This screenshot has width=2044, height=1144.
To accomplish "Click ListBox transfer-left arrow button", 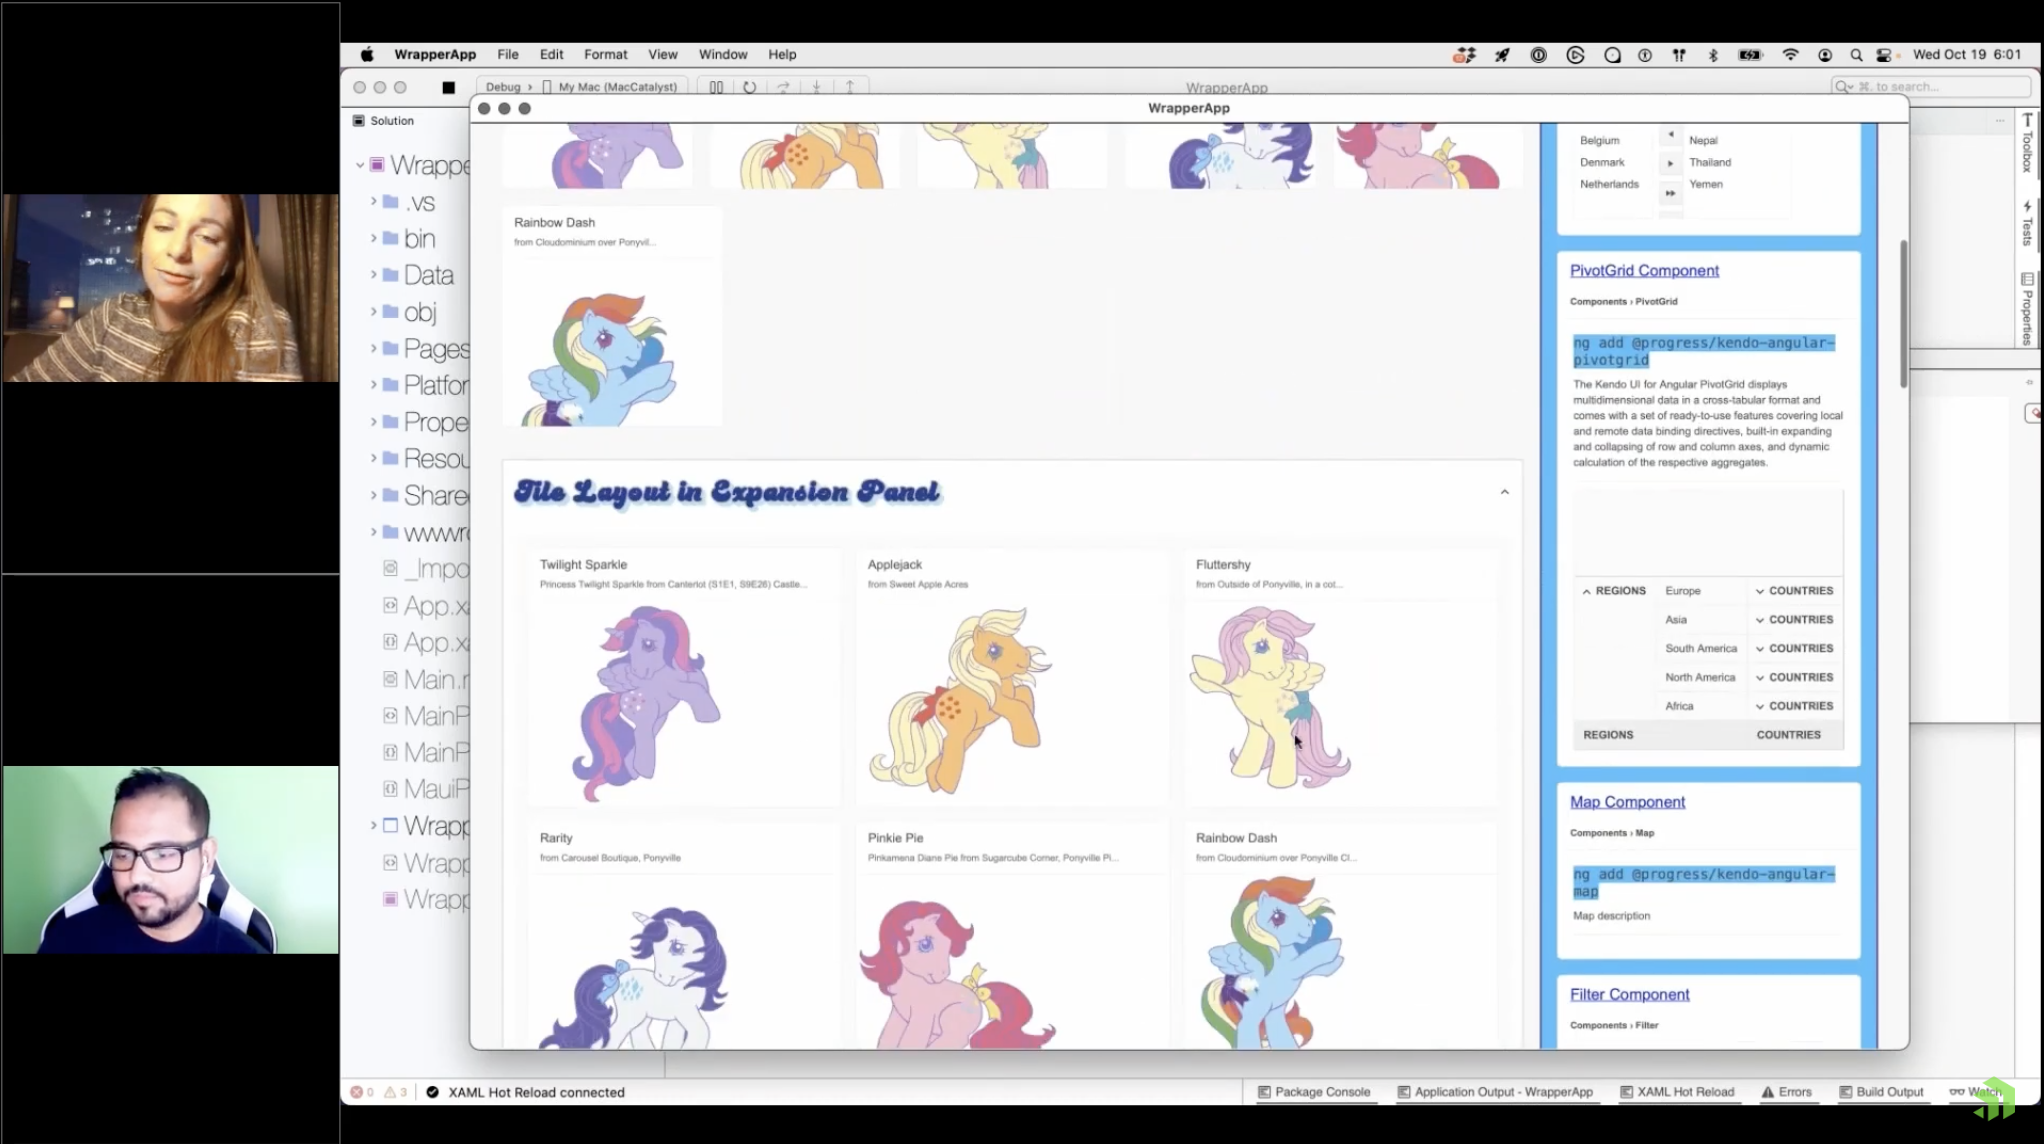I will pyautogui.click(x=1670, y=136).
